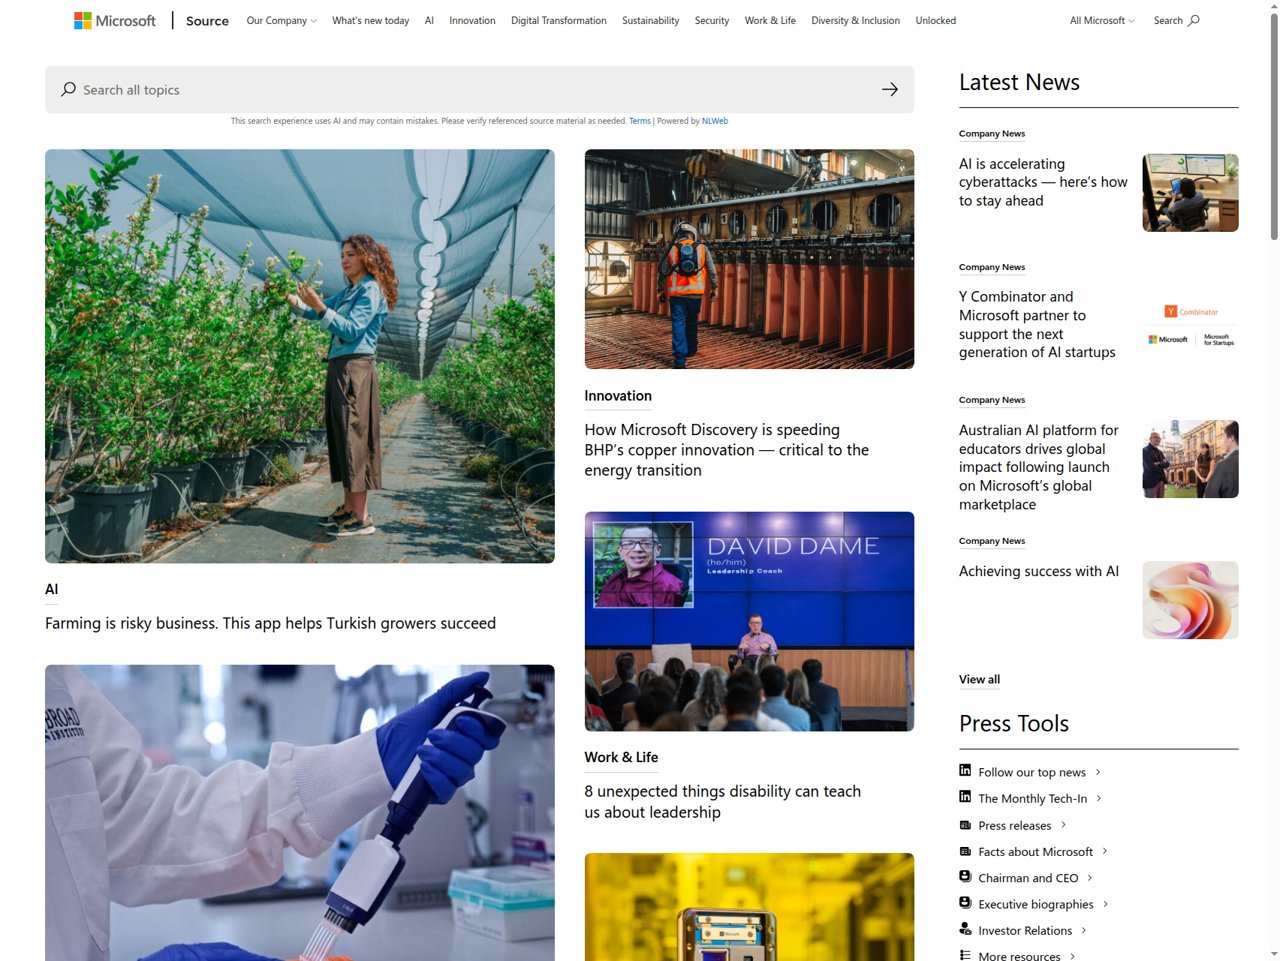Click chevron next to Investor Relations
Image resolution: width=1280 pixels, height=961 pixels.
(1084, 930)
